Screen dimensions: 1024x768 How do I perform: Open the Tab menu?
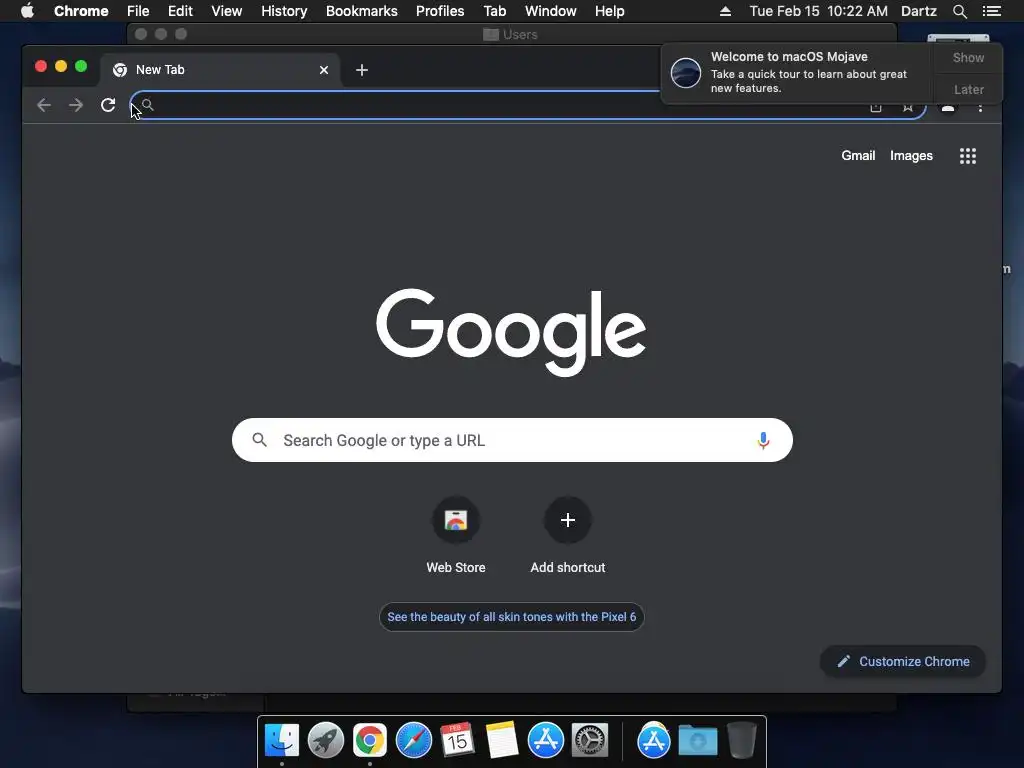pos(494,11)
